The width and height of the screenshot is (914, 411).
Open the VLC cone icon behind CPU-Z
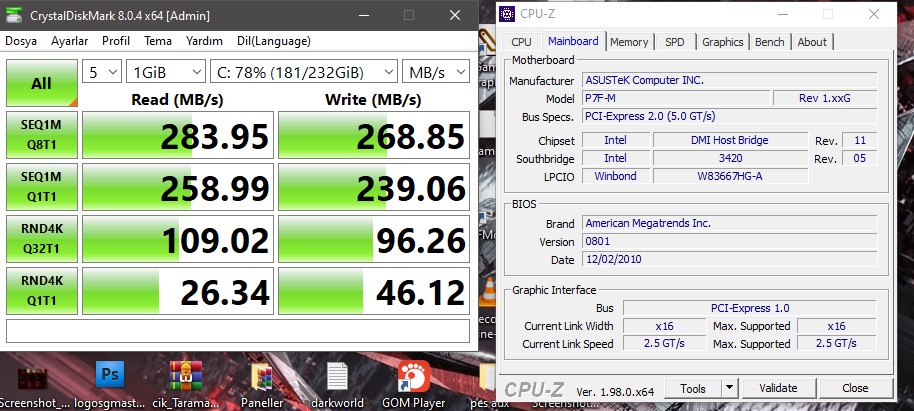[488, 291]
